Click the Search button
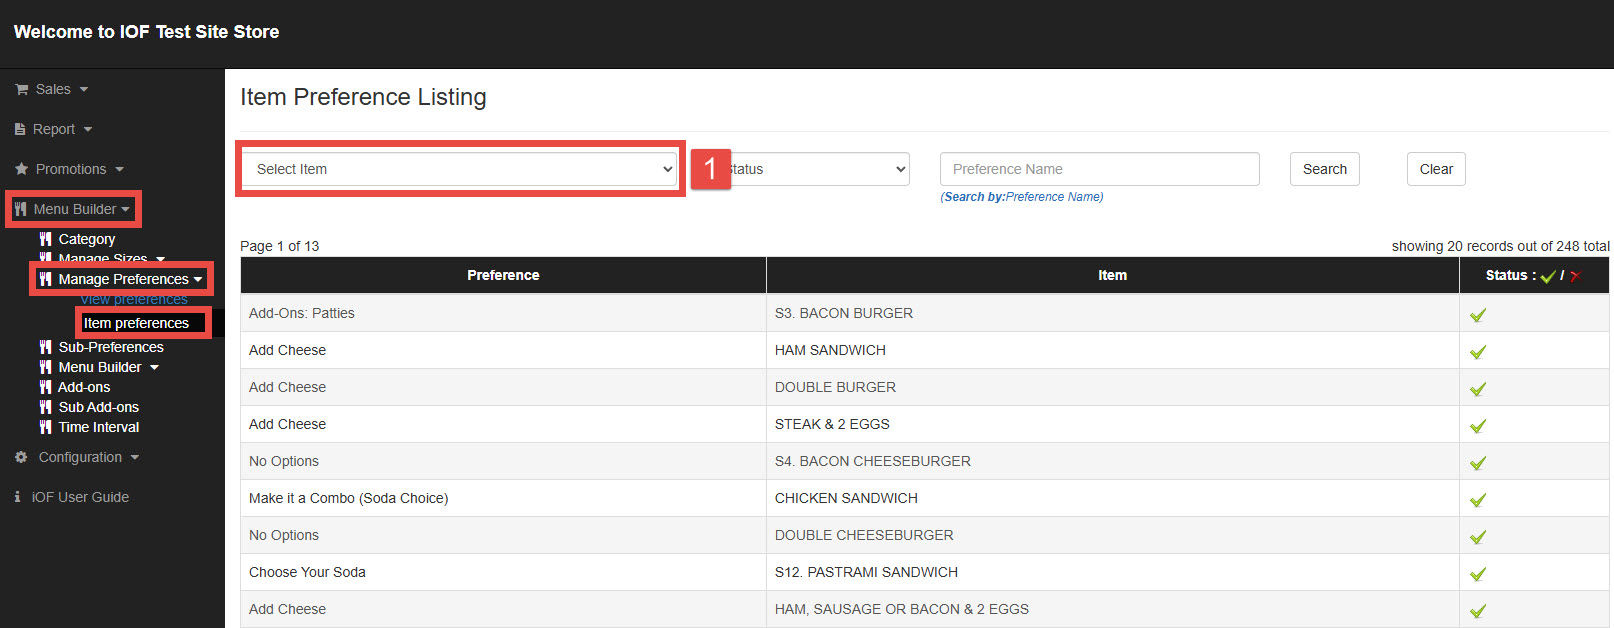The width and height of the screenshot is (1614, 628). (1324, 169)
